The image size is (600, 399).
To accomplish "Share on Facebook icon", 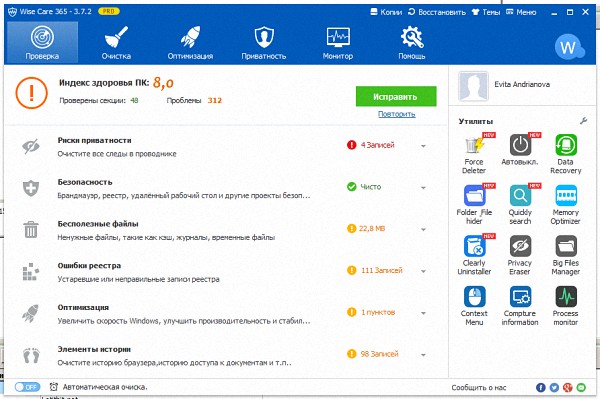I will pyautogui.click(x=540, y=388).
